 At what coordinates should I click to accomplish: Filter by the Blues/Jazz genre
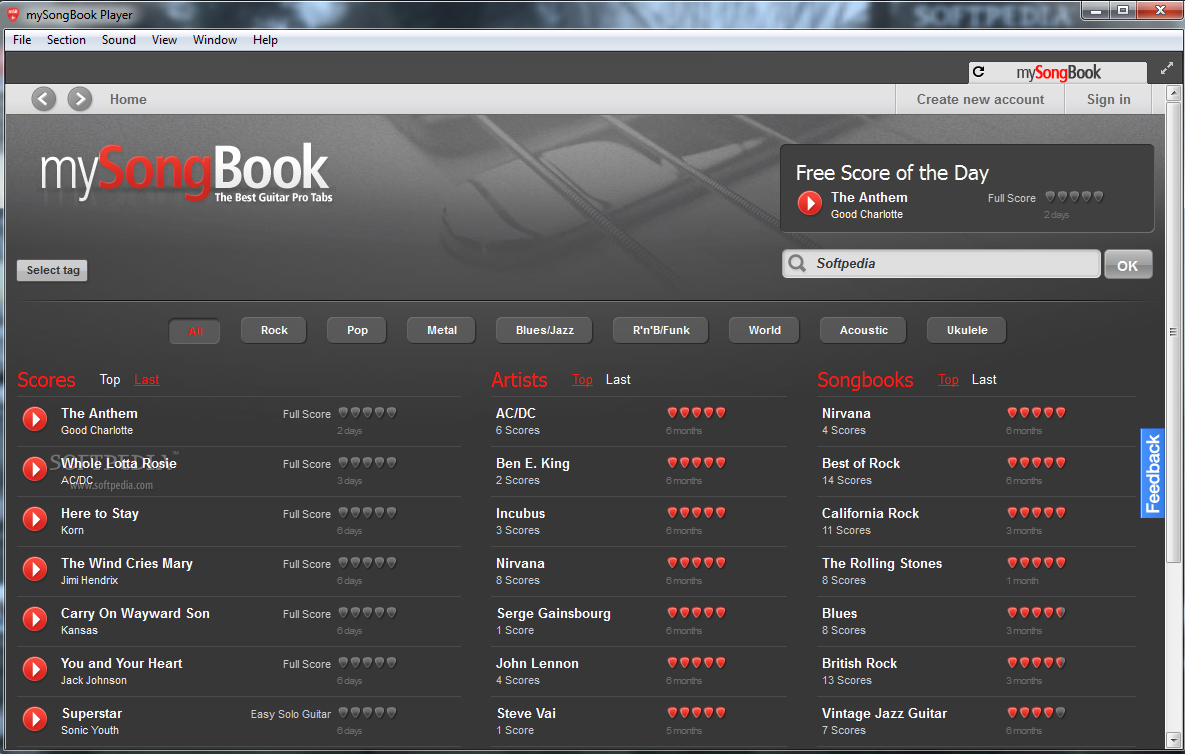544,330
